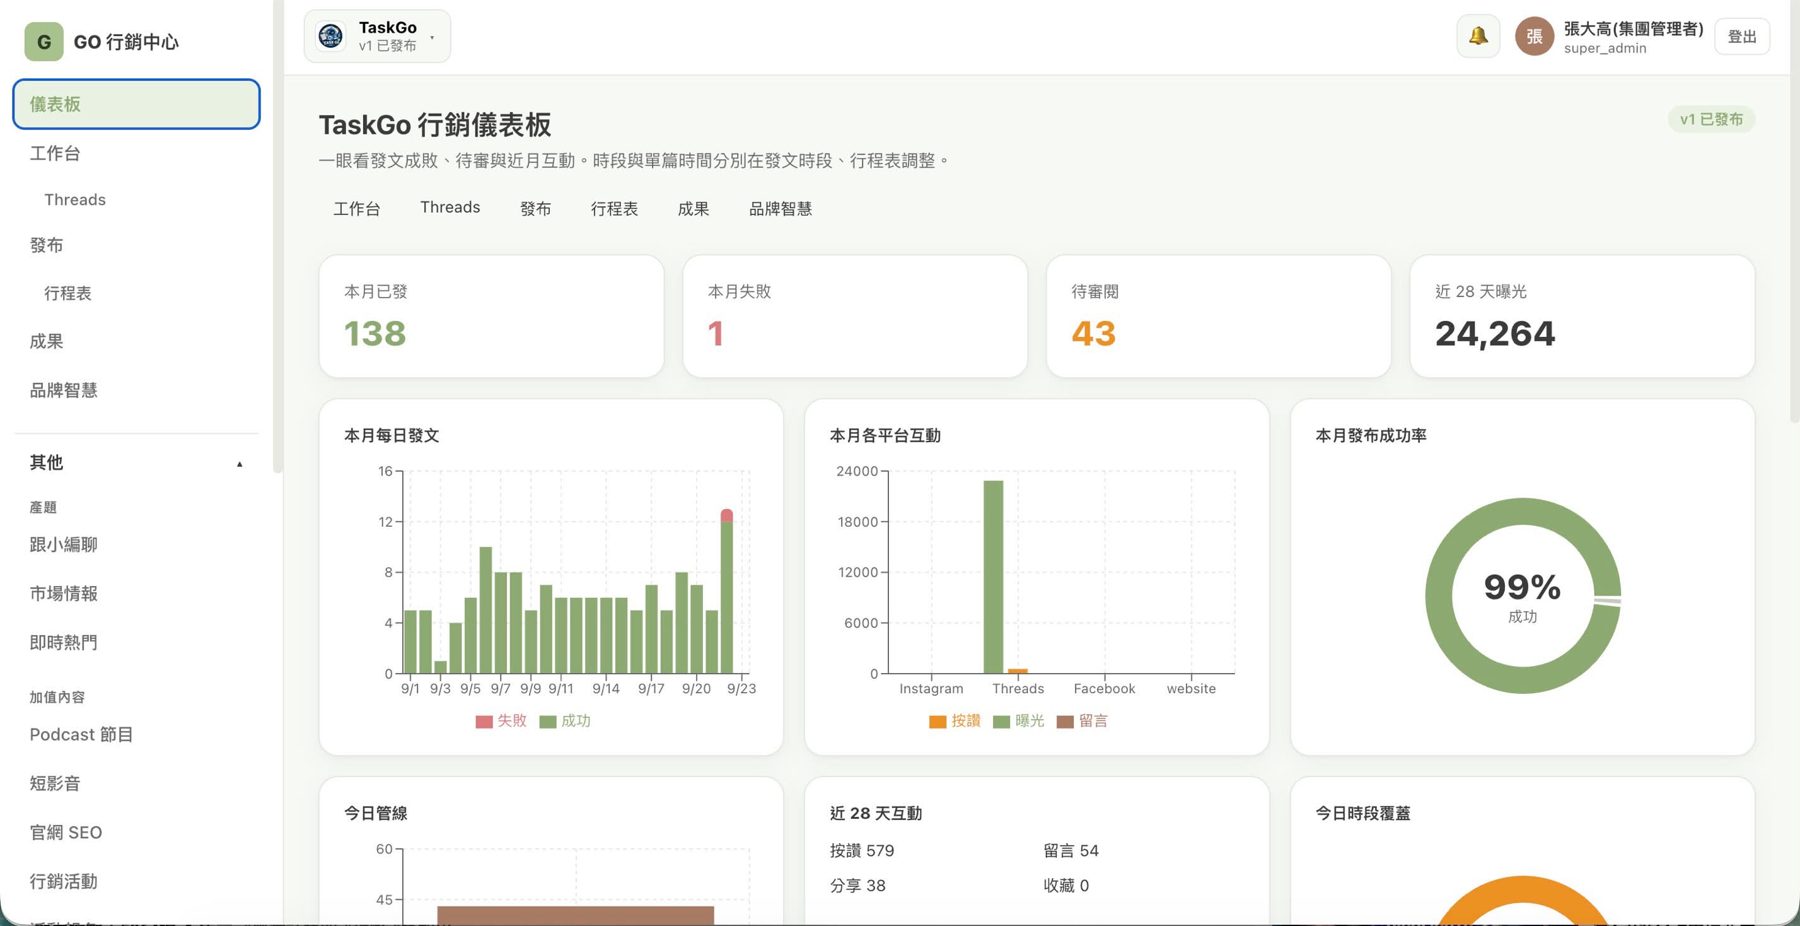Open the TaskGo brand selector dropdown arrow

pyautogui.click(x=432, y=38)
